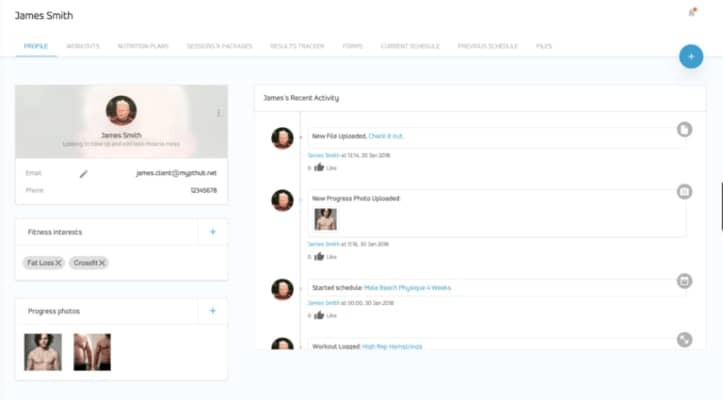Remove the Fat Loss interest tag
Viewport: 723px width, 400px height.
coord(59,263)
